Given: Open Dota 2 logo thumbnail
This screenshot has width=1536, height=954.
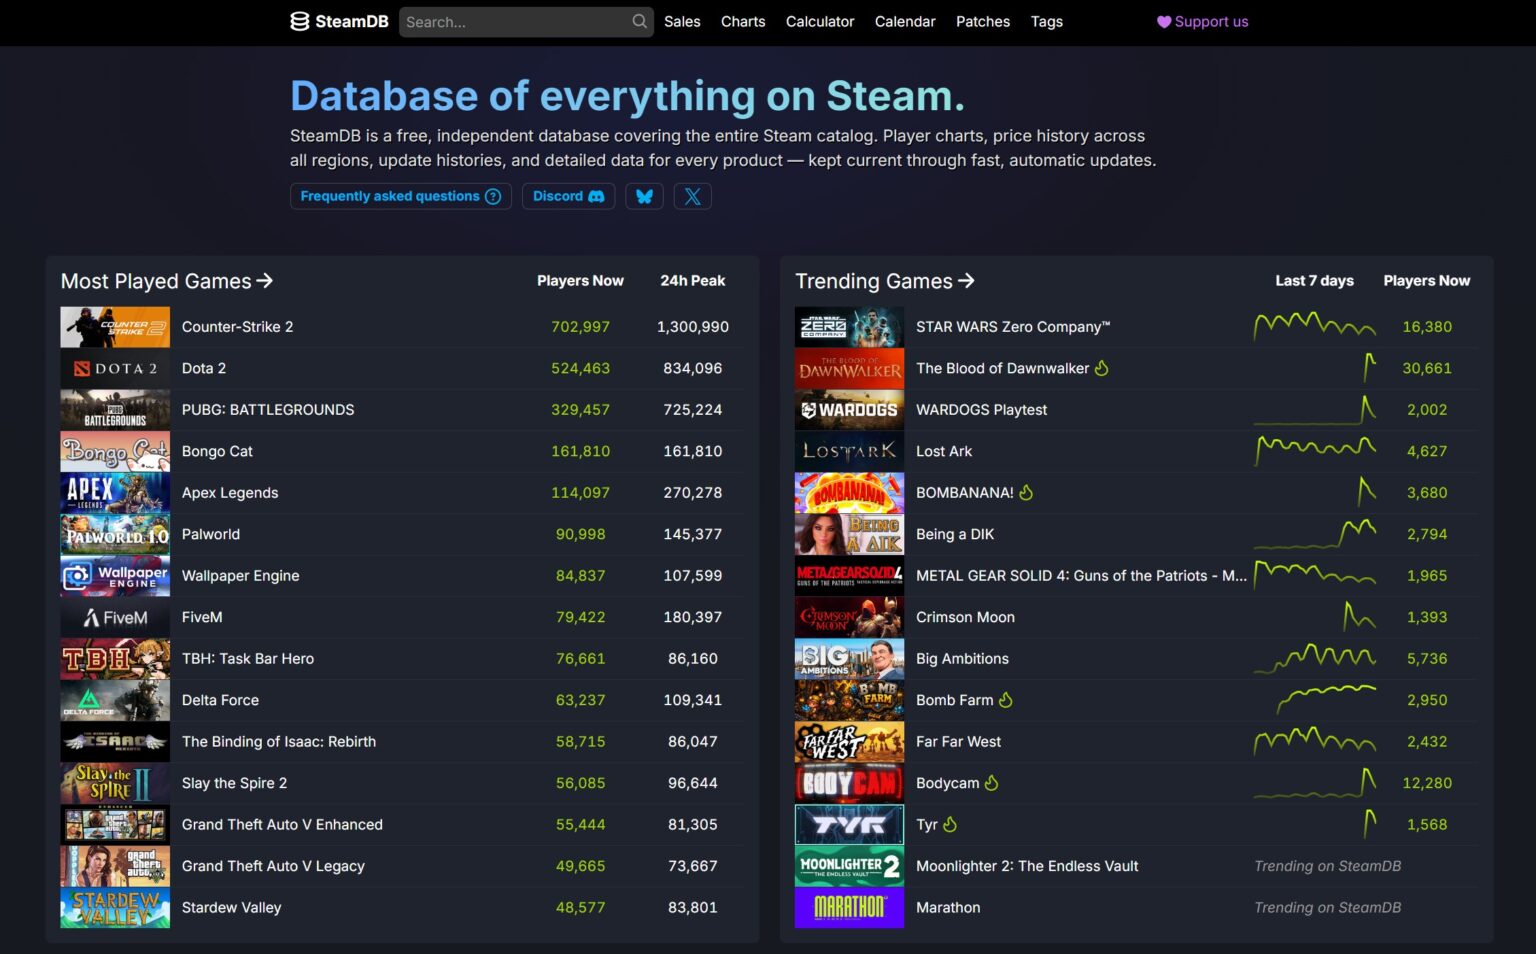Looking at the screenshot, I should pos(115,368).
